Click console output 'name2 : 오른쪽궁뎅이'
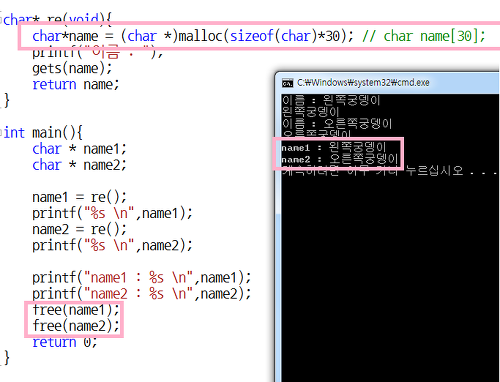Image resolution: width=500 pixels, height=382 pixels. [340, 159]
